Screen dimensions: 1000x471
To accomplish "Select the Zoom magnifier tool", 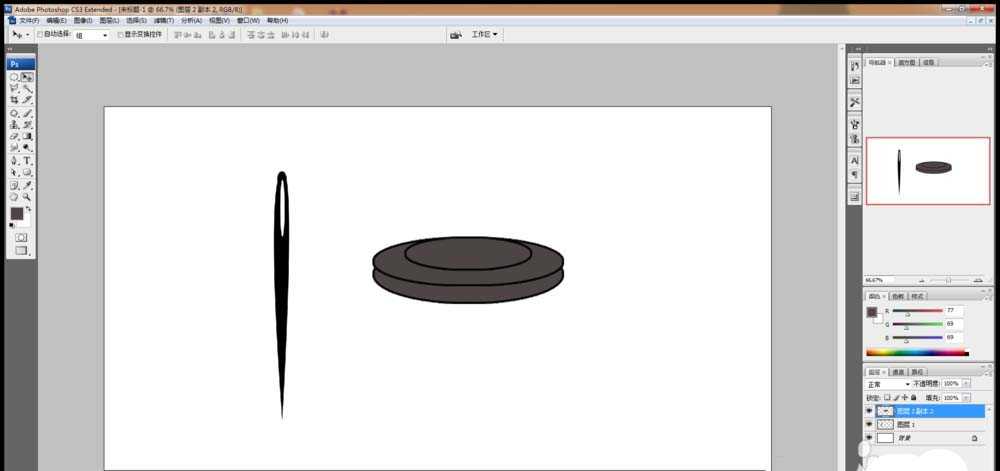I will (28, 197).
